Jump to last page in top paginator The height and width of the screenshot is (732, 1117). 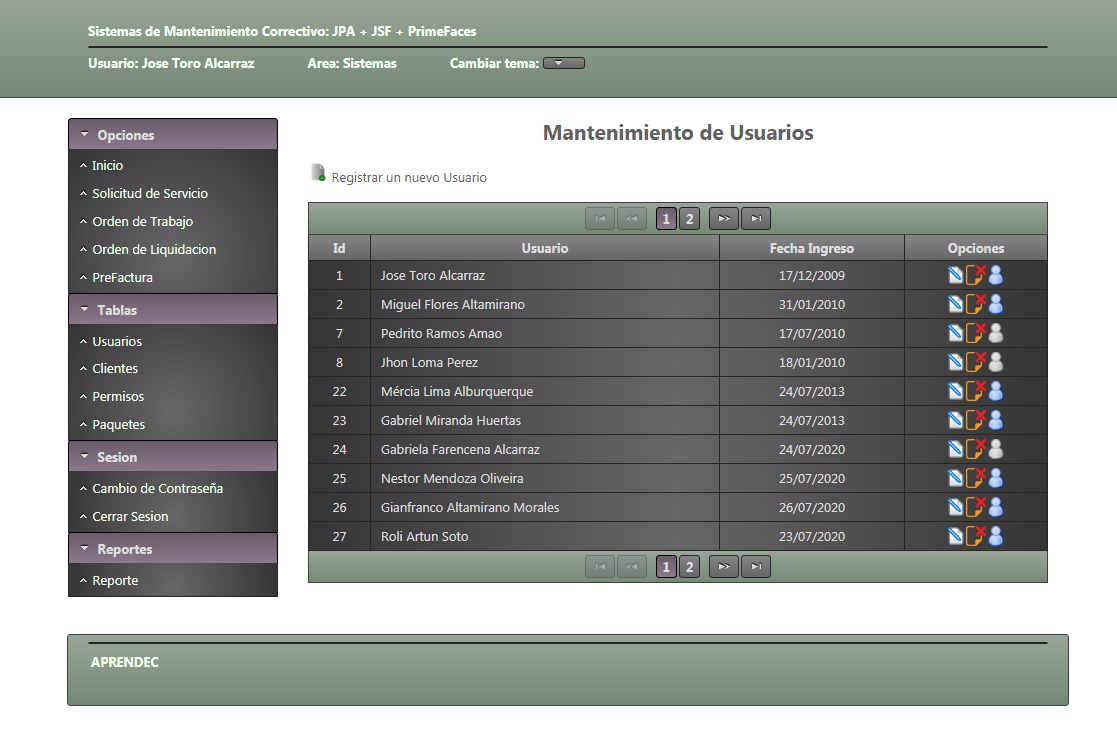pyautogui.click(x=756, y=219)
